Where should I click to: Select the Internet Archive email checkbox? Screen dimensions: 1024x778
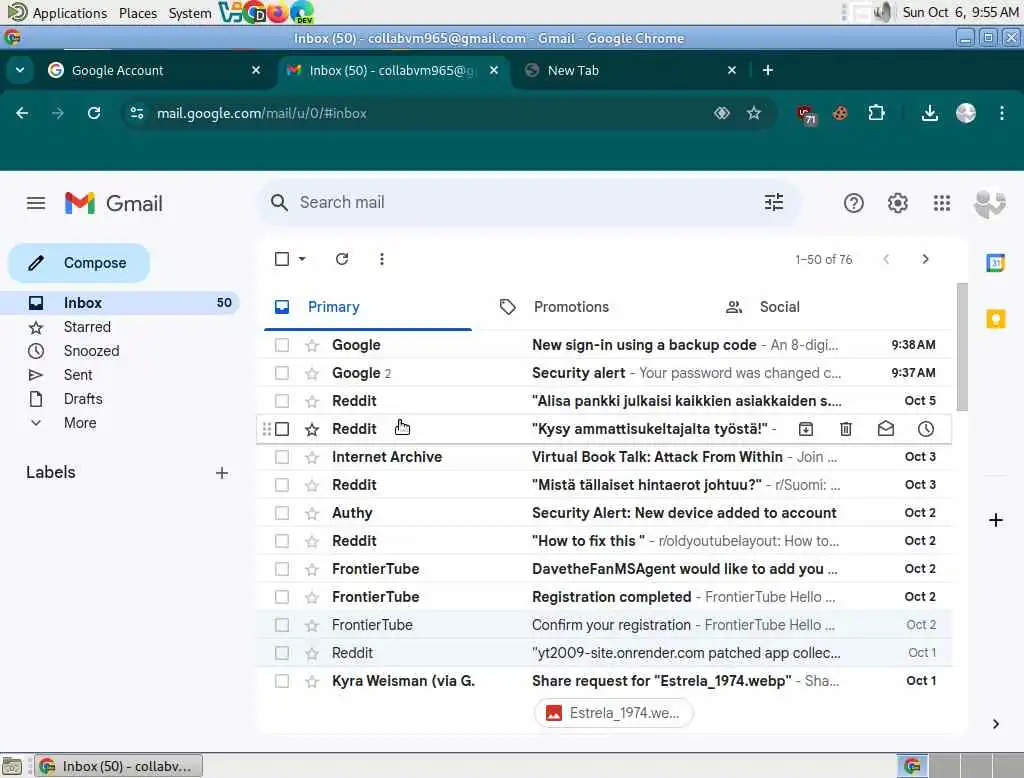[x=282, y=457]
